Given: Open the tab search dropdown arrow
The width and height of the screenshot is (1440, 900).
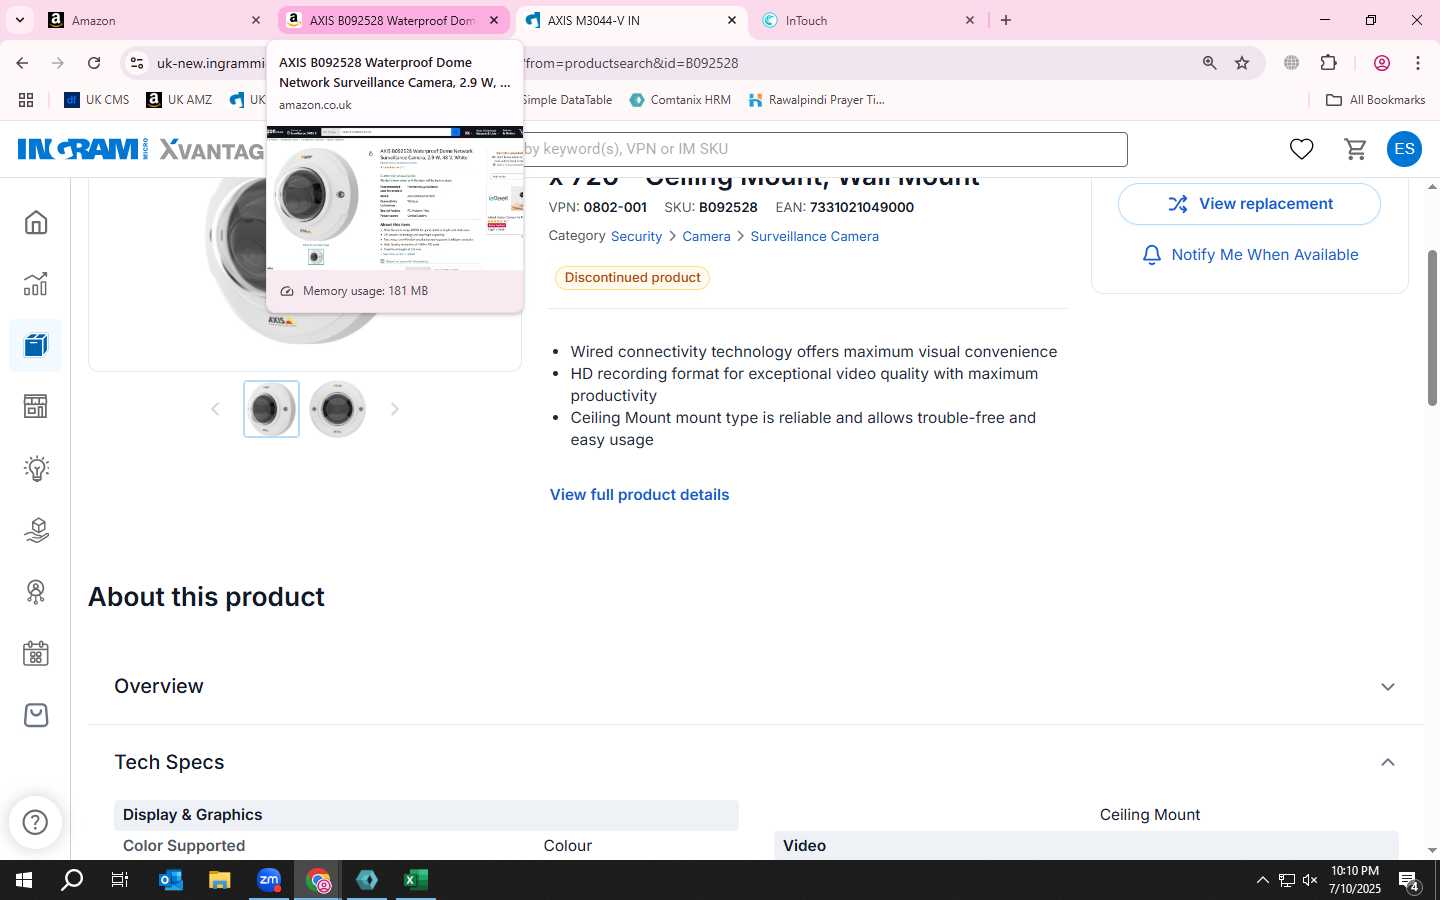Looking at the screenshot, I should 19,20.
